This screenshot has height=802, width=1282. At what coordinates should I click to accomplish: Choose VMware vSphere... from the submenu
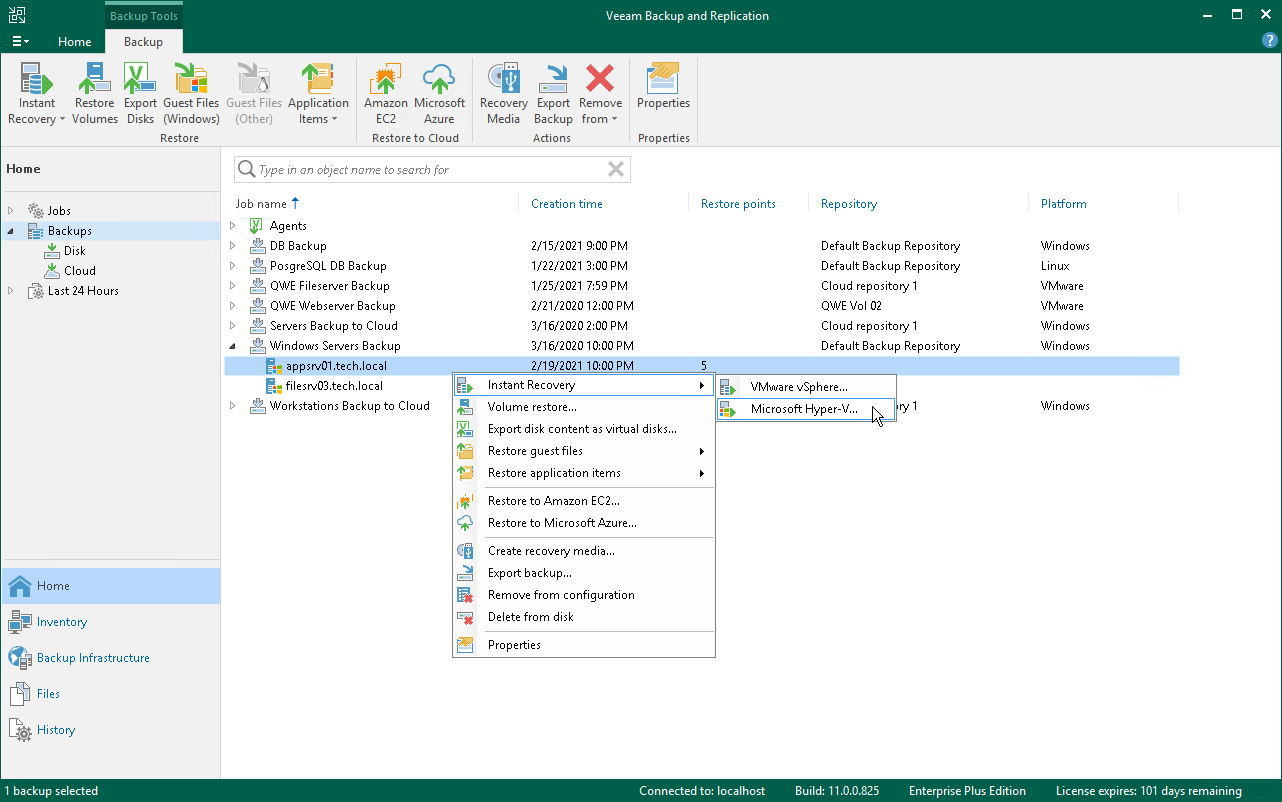coord(806,387)
